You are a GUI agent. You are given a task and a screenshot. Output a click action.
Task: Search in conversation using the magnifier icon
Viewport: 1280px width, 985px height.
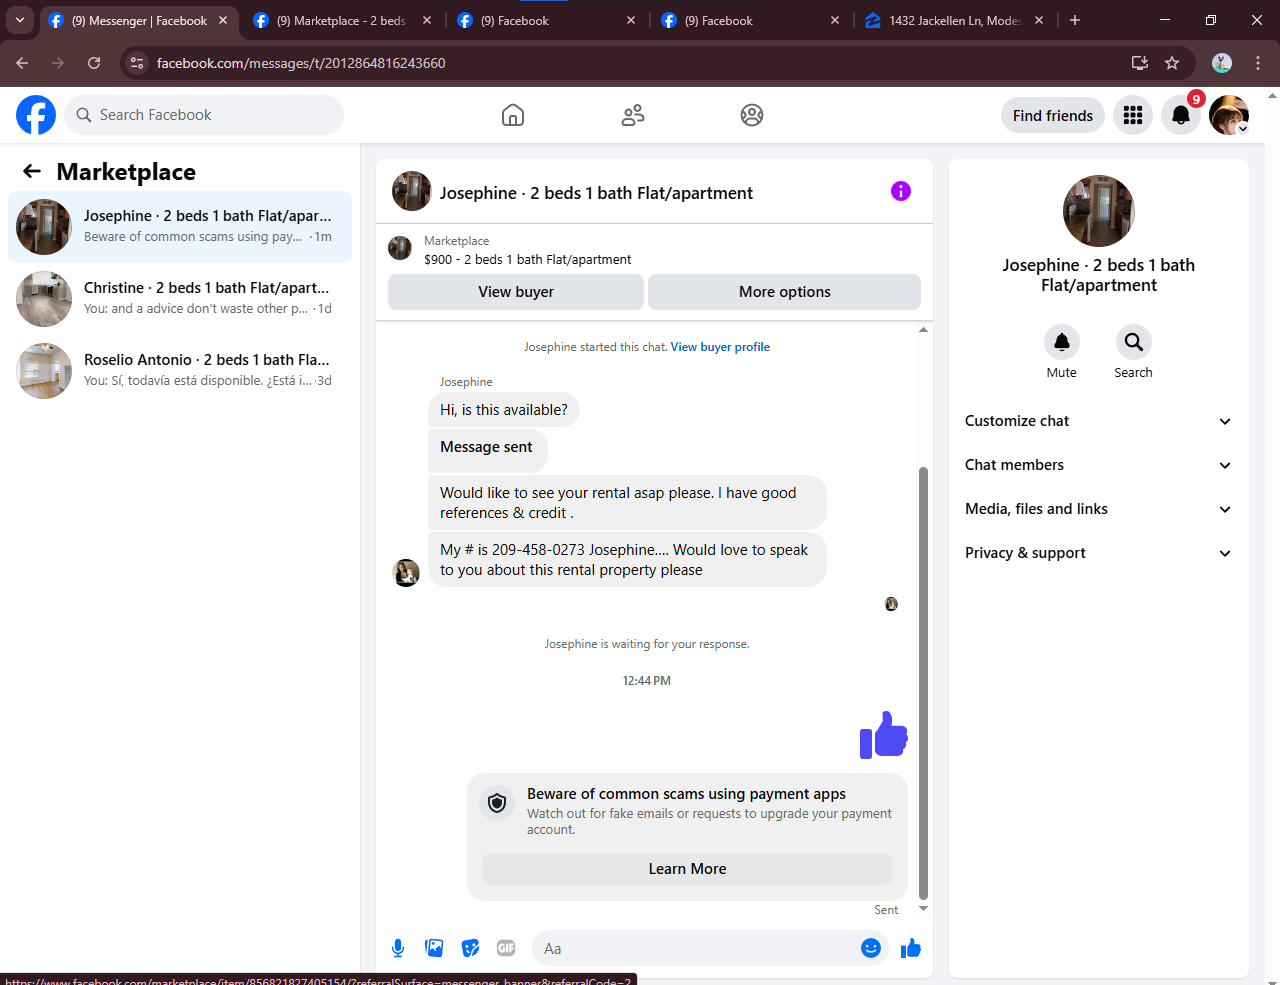click(1134, 342)
